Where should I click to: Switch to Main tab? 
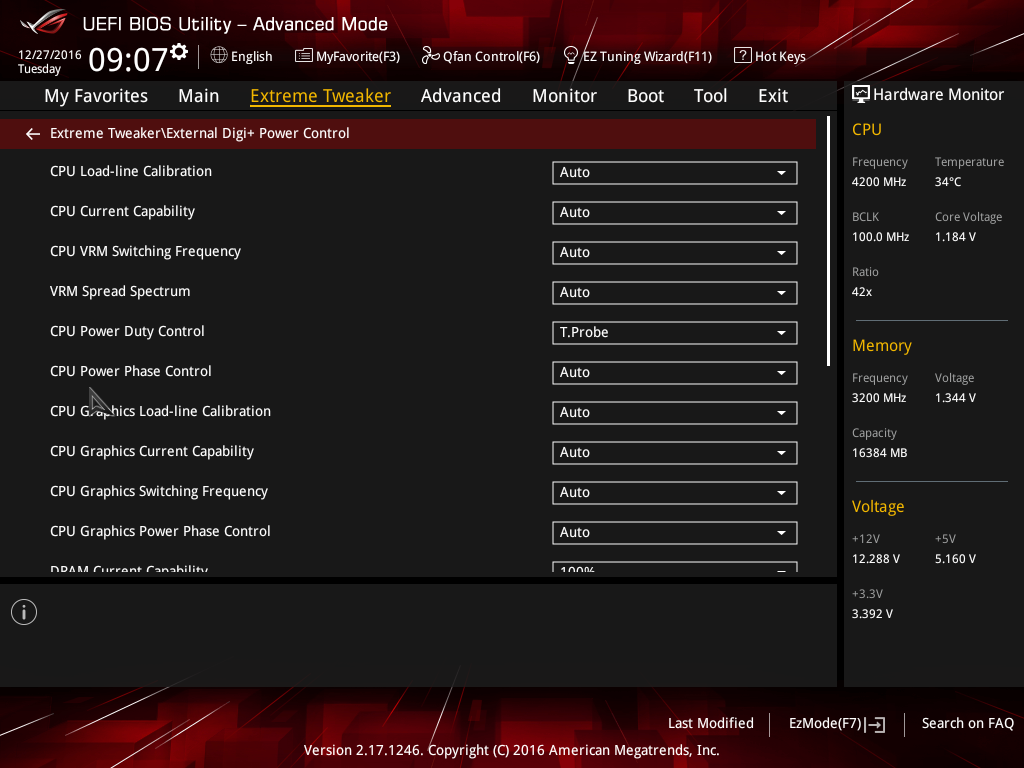(199, 96)
